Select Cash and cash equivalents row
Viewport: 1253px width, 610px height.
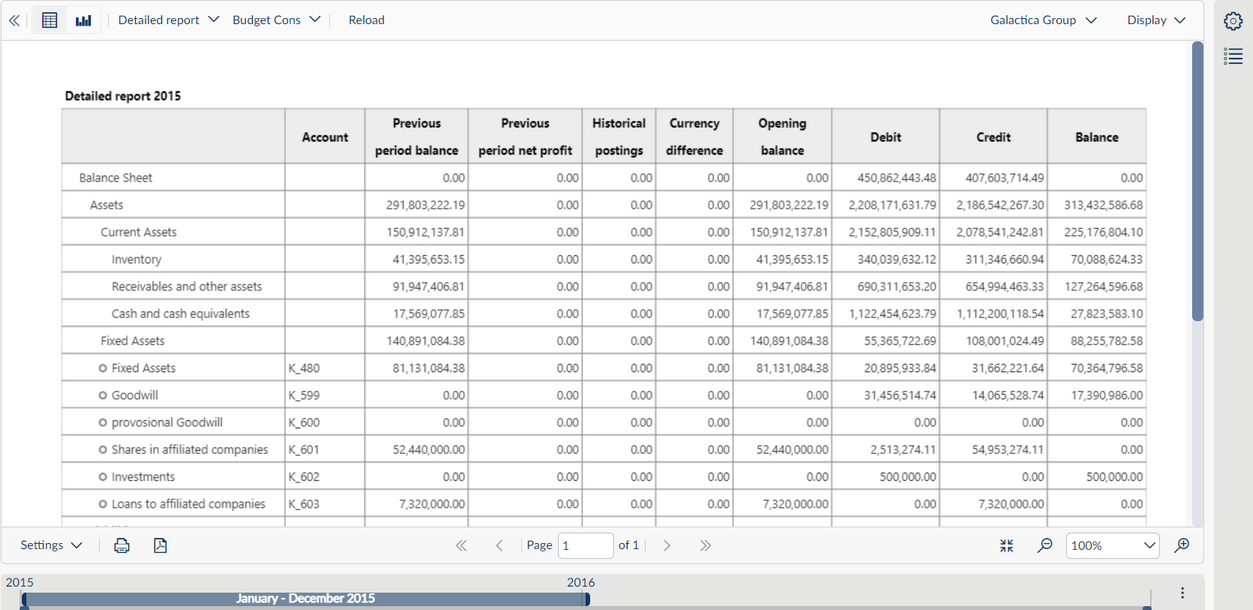click(604, 314)
